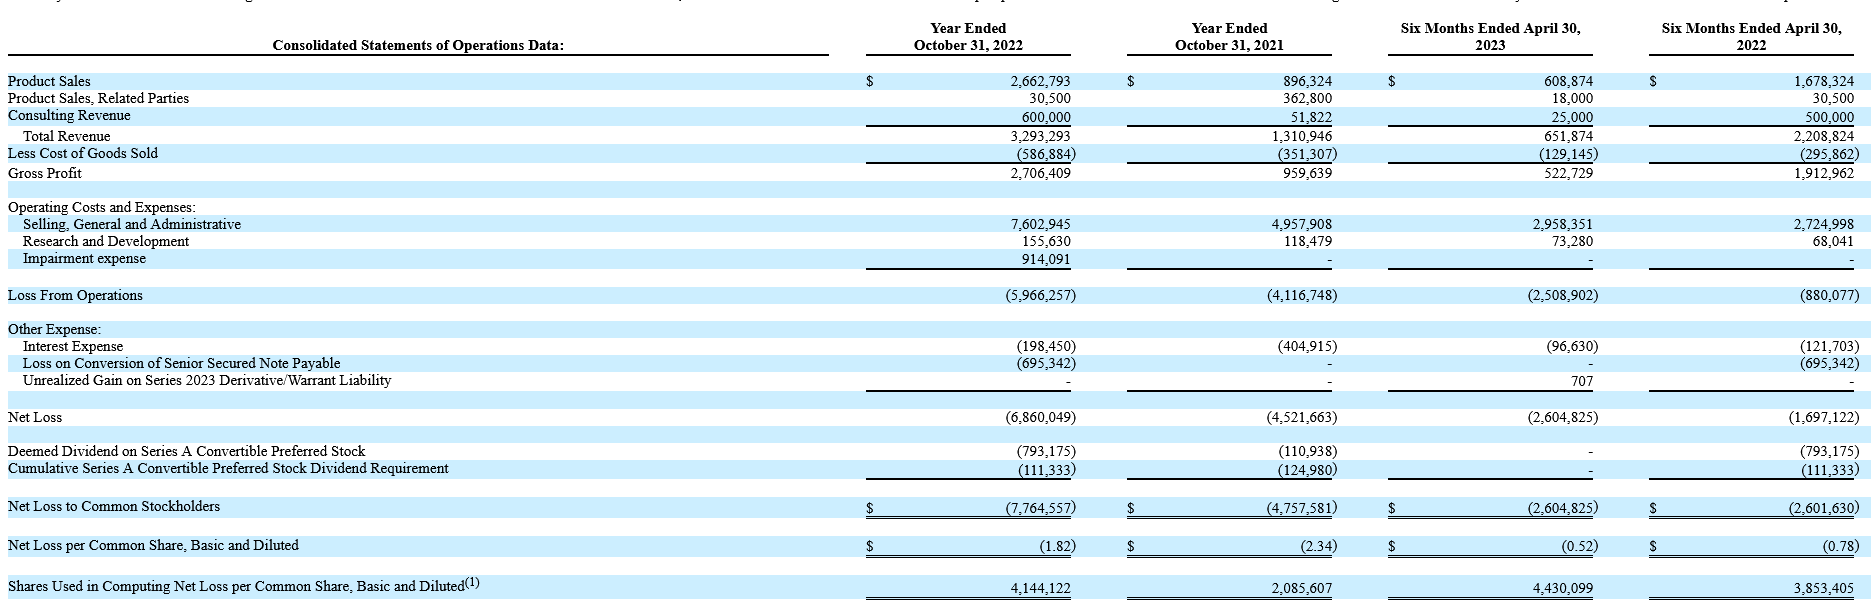The height and width of the screenshot is (616, 1871).
Task: Click the impairment expense value 914,091
Action: [1046, 260]
